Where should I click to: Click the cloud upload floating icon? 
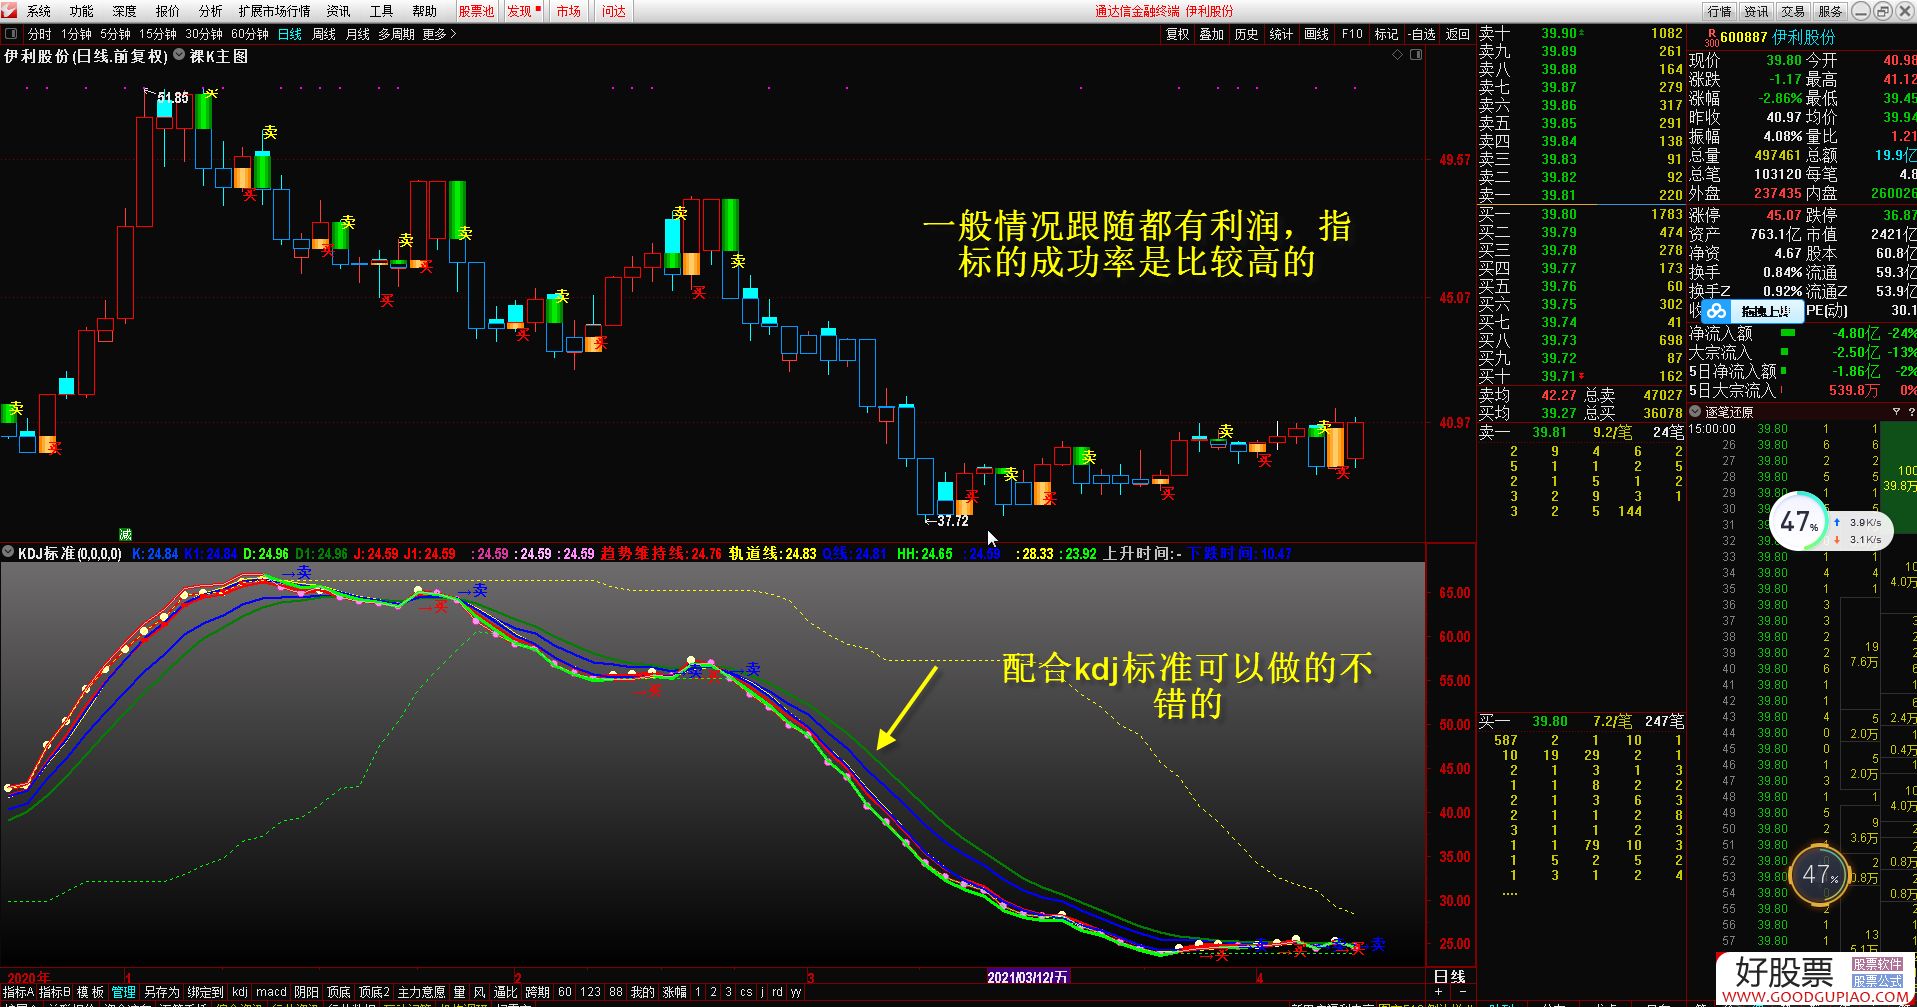(x=1716, y=311)
